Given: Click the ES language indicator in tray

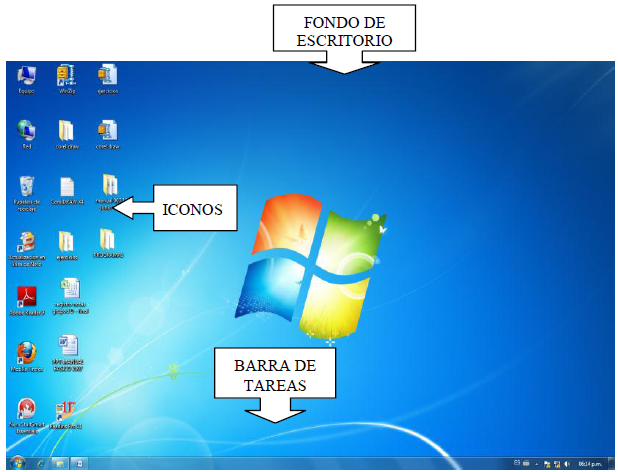Looking at the screenshot, I should [x=517, y=463].
